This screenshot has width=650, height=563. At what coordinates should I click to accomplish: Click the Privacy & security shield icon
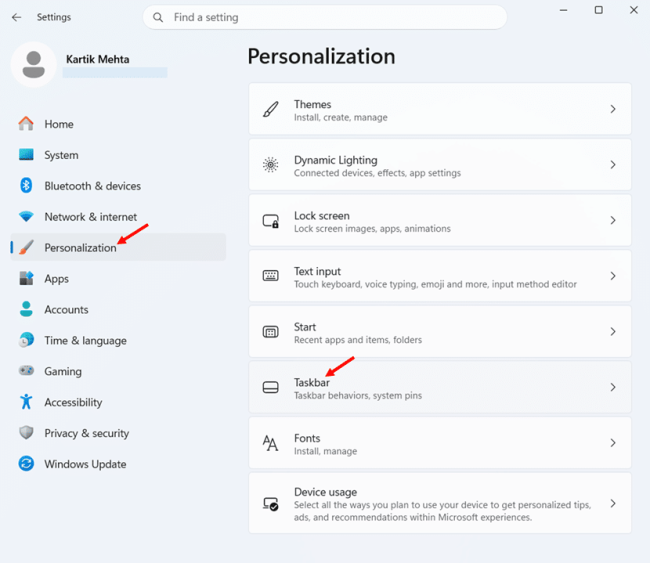(26, 432)
